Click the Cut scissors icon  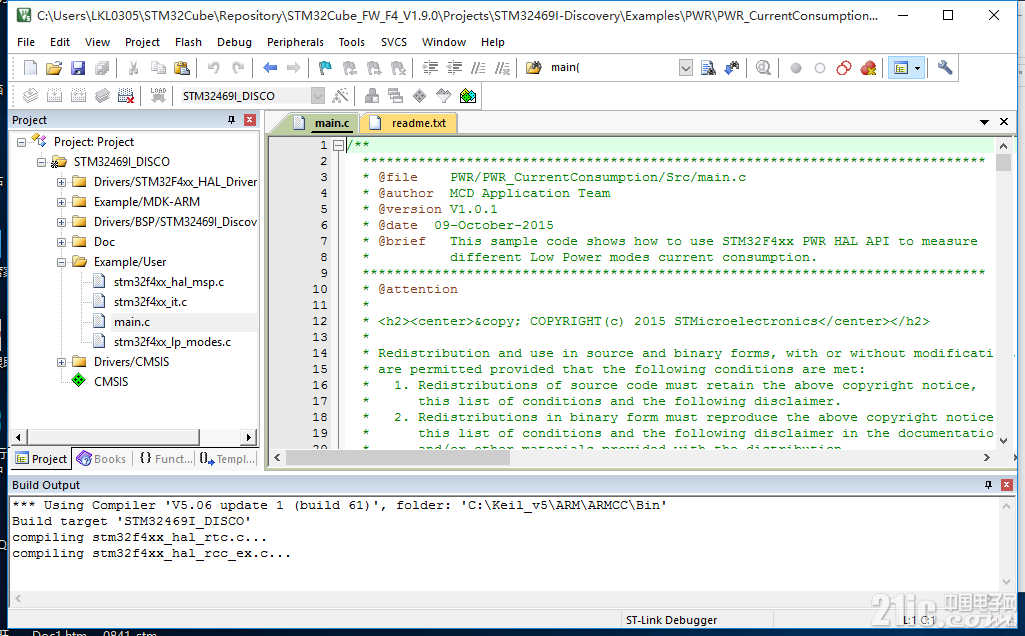point(133,68)
